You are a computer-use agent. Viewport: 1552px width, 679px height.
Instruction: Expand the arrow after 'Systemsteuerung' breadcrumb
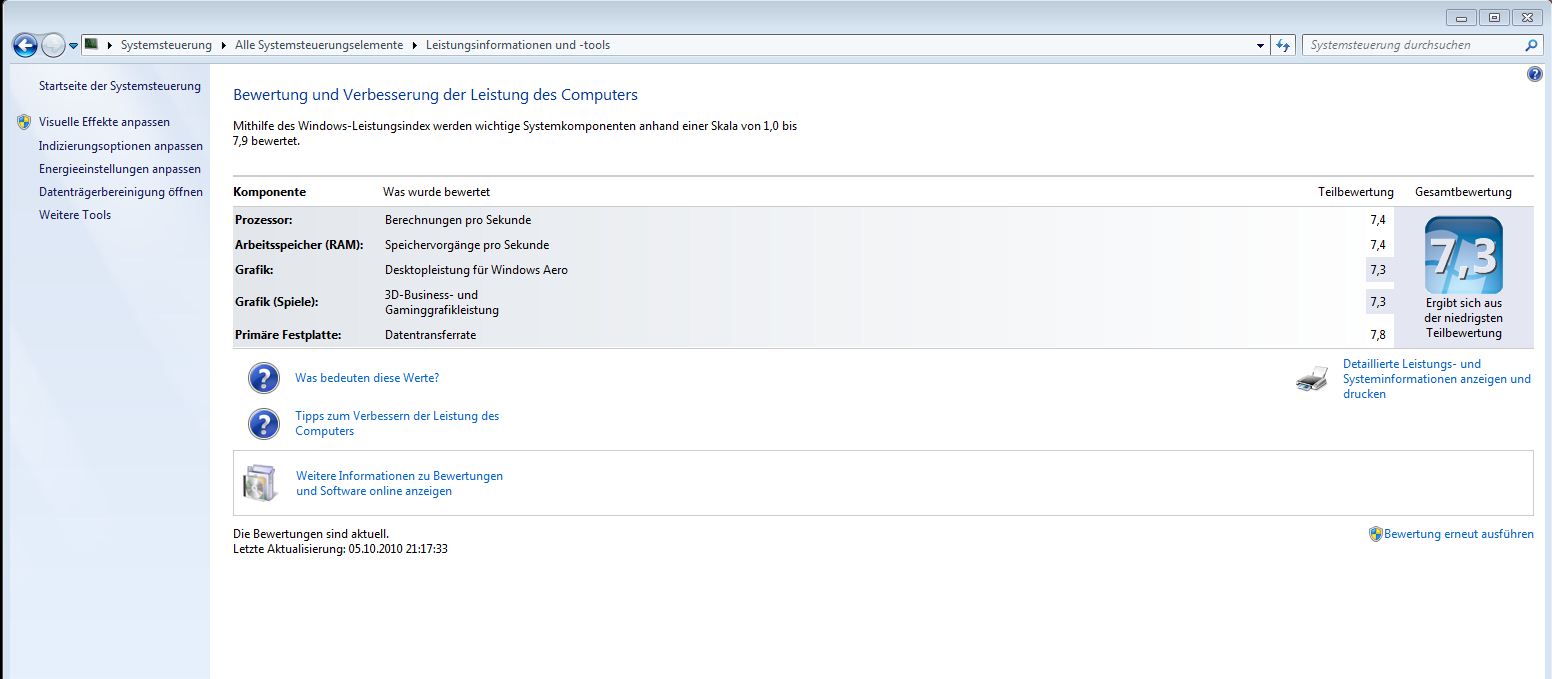coord(224,45)
